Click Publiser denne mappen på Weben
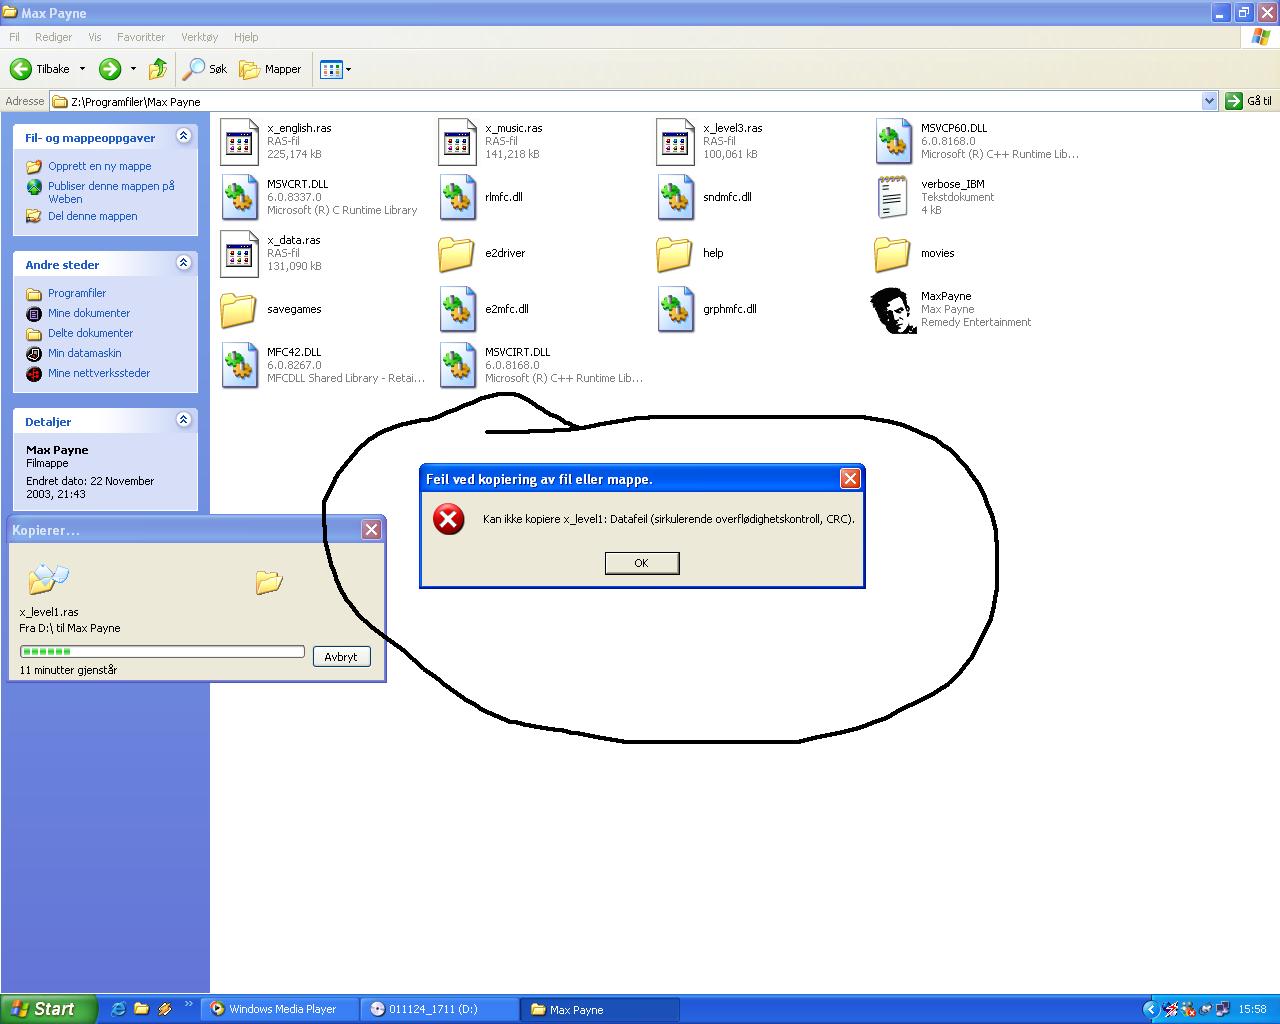Screen dimensions: 1280x1024 point(111,192)
